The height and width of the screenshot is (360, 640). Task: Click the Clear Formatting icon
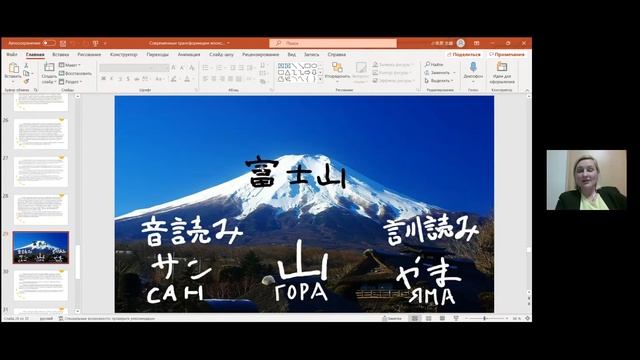pos(192,68)
